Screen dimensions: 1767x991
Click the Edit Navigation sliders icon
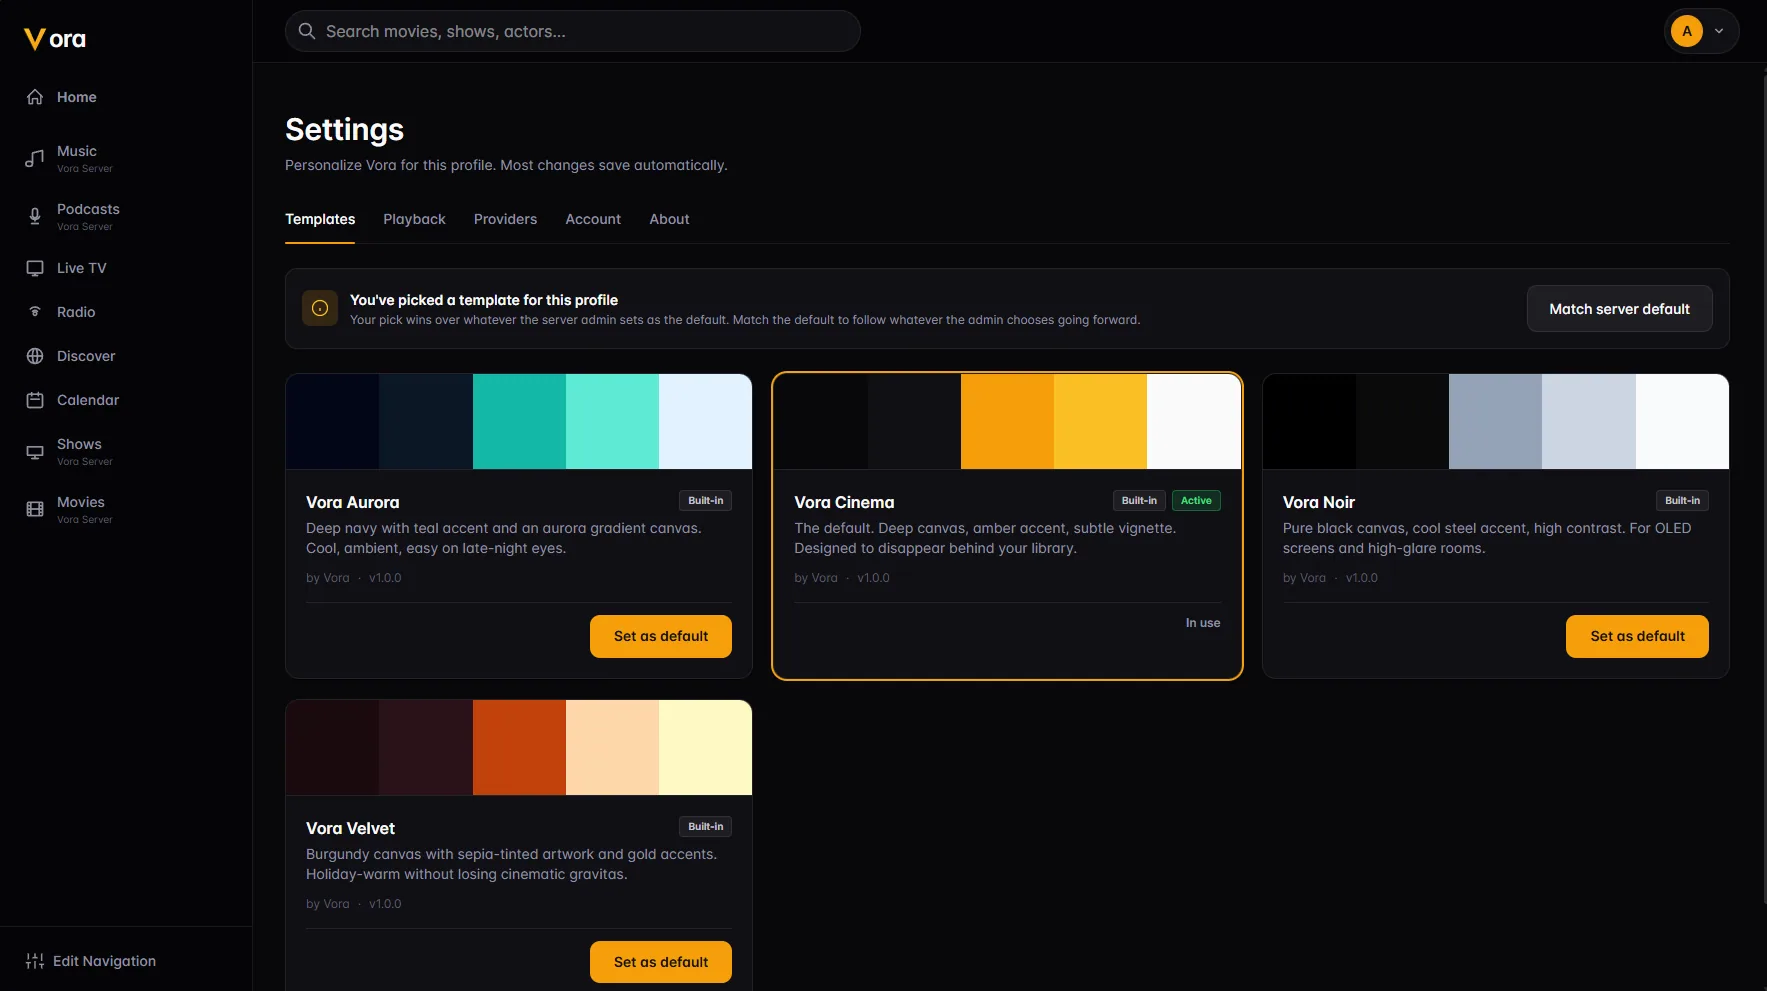click(35, 961)
